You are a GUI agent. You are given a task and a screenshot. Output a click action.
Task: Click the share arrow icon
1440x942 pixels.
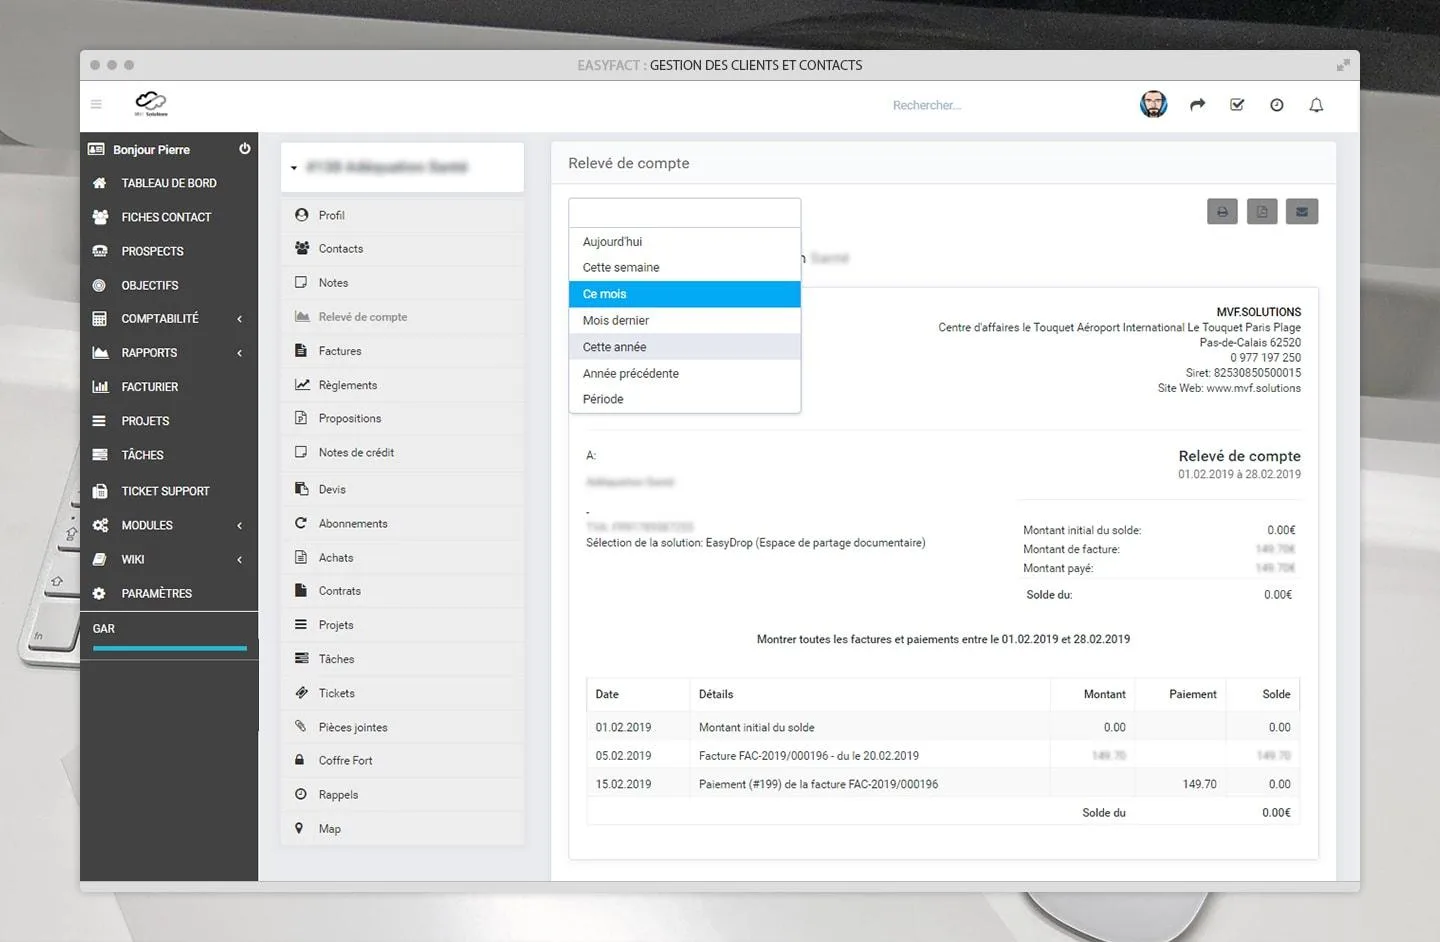pyautogui.click(x=1197, y=105)
